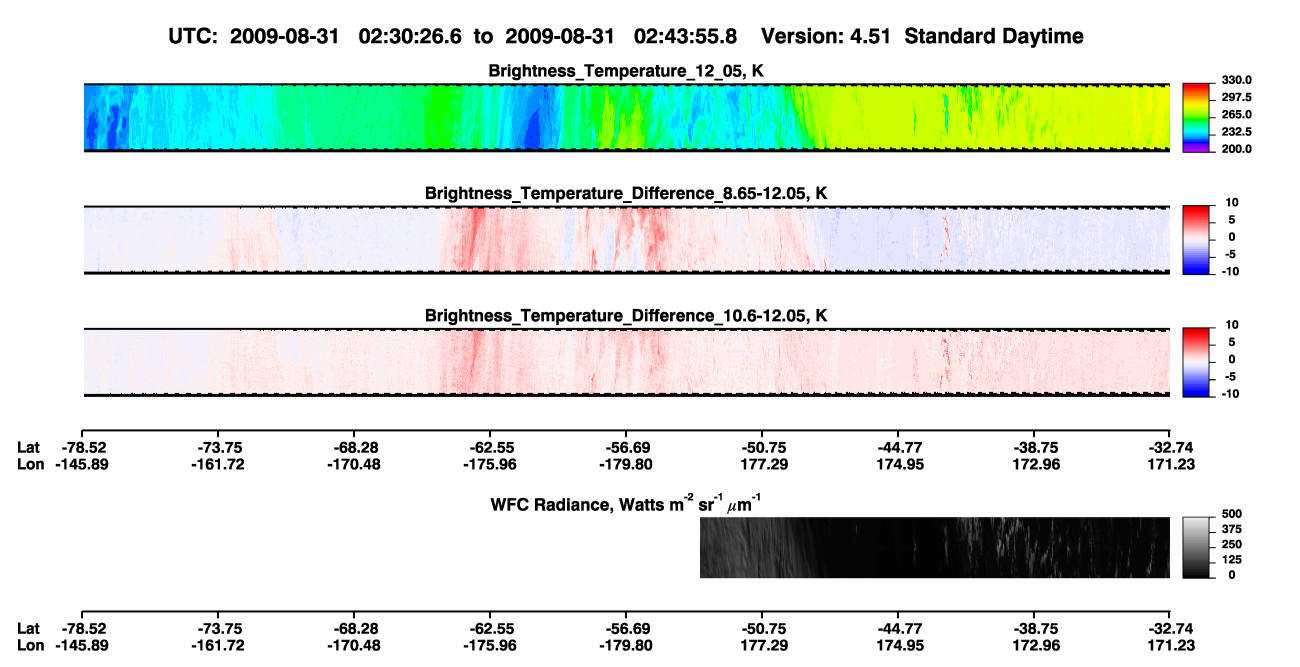Click longitude '-179.80' on the axis under the 10.6-12.05 panel
The image size is (1300, 667).
pos(626,463)
